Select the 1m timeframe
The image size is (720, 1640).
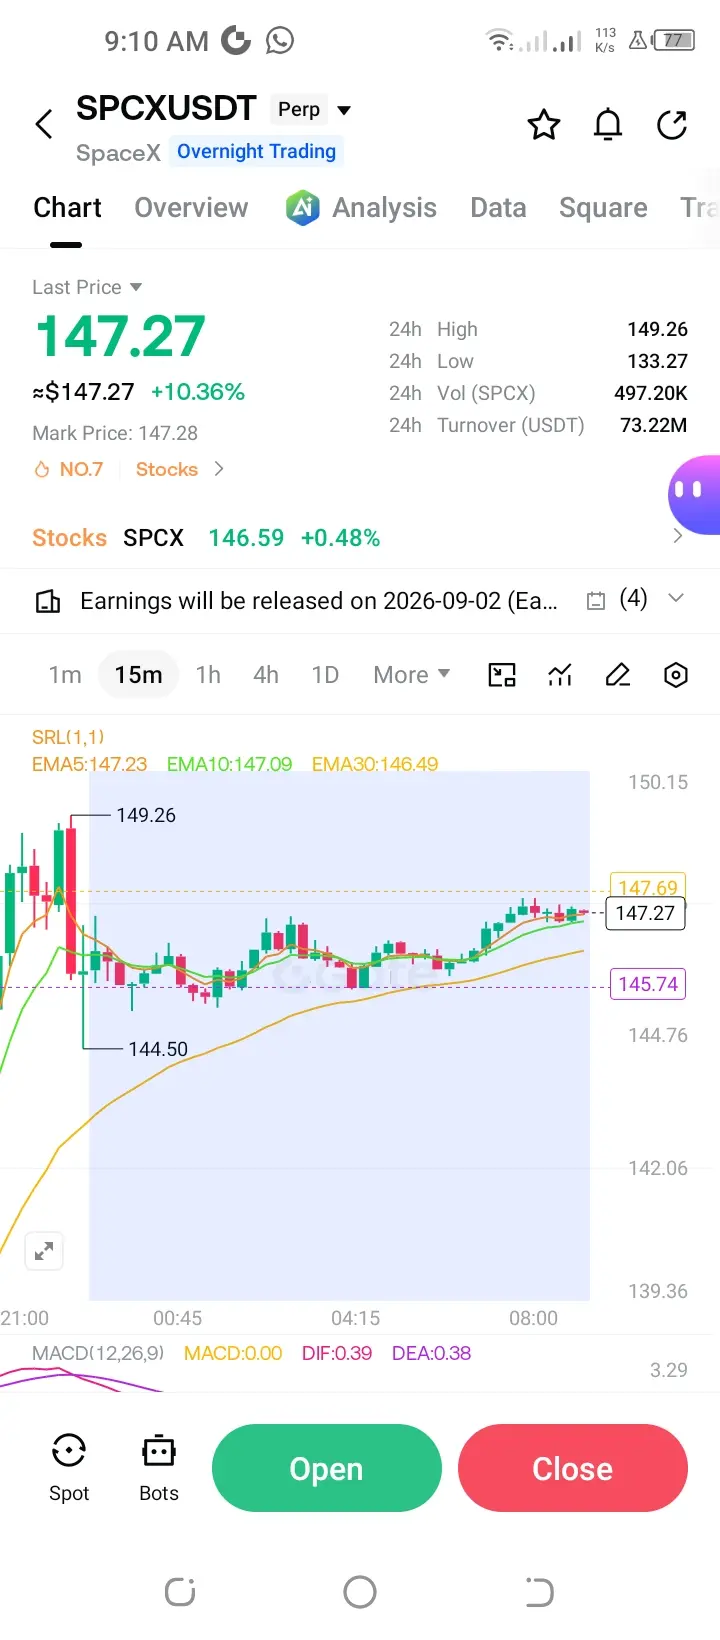(65, 675)
